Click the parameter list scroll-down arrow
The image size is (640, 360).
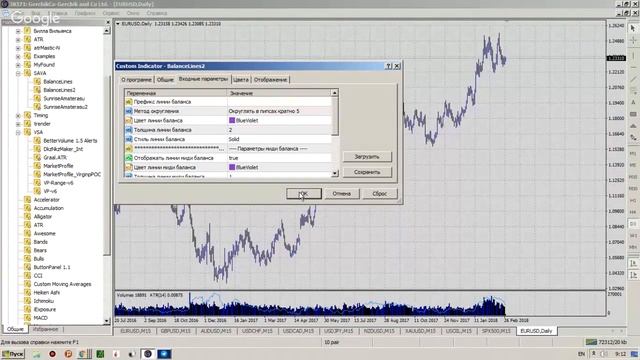pos(335,173)
